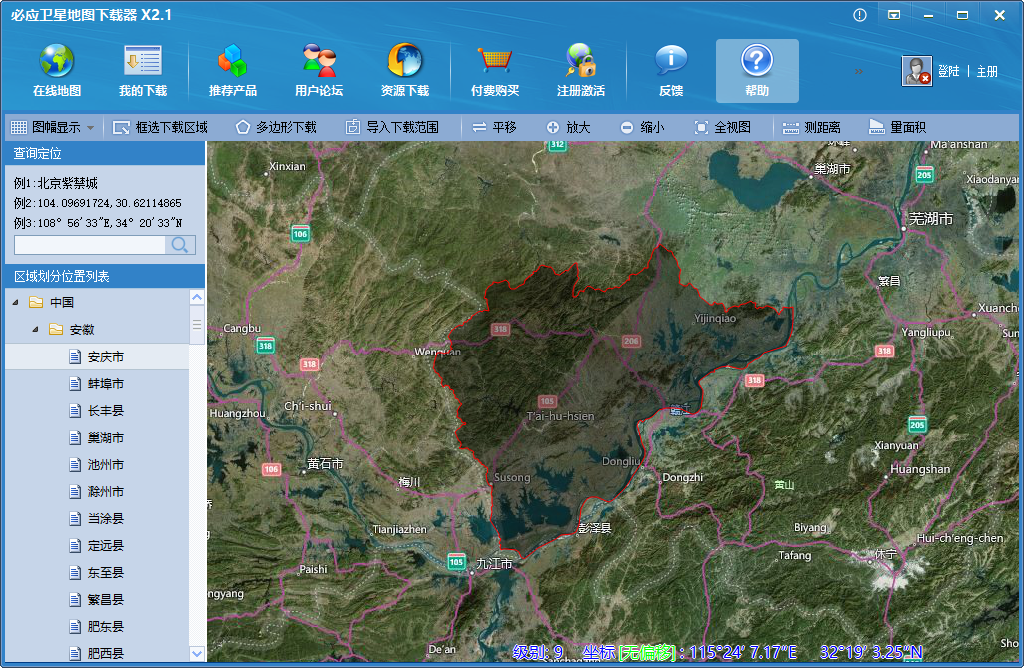
Task: Click the 推荐产品 cubes icon
Action: coord(233,62)
